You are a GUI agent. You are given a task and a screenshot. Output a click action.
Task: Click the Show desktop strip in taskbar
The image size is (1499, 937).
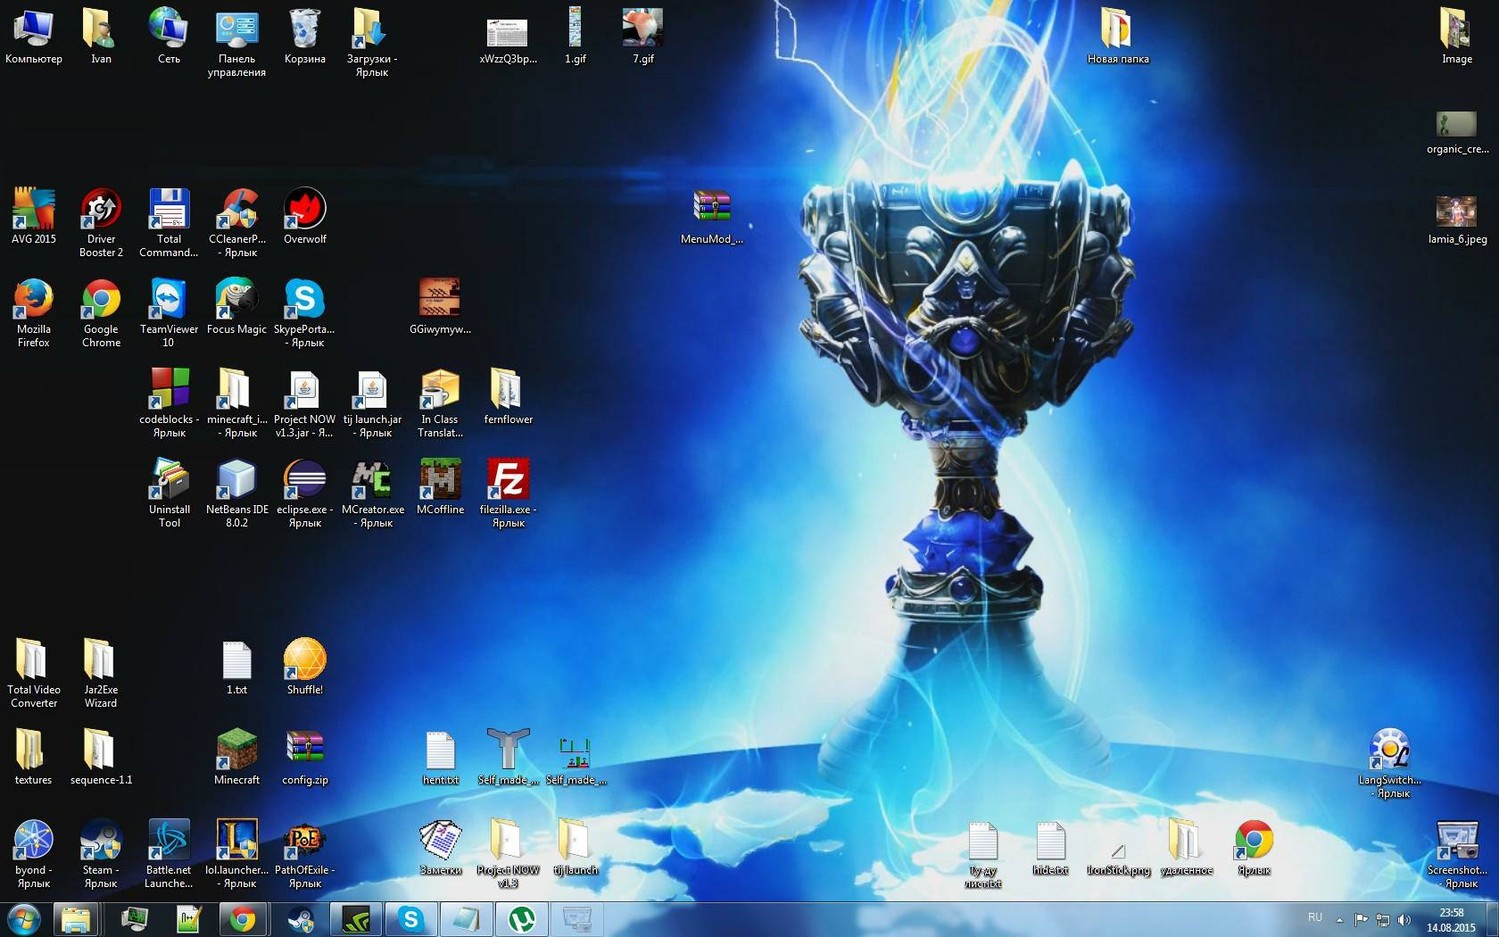[1493, 920]
